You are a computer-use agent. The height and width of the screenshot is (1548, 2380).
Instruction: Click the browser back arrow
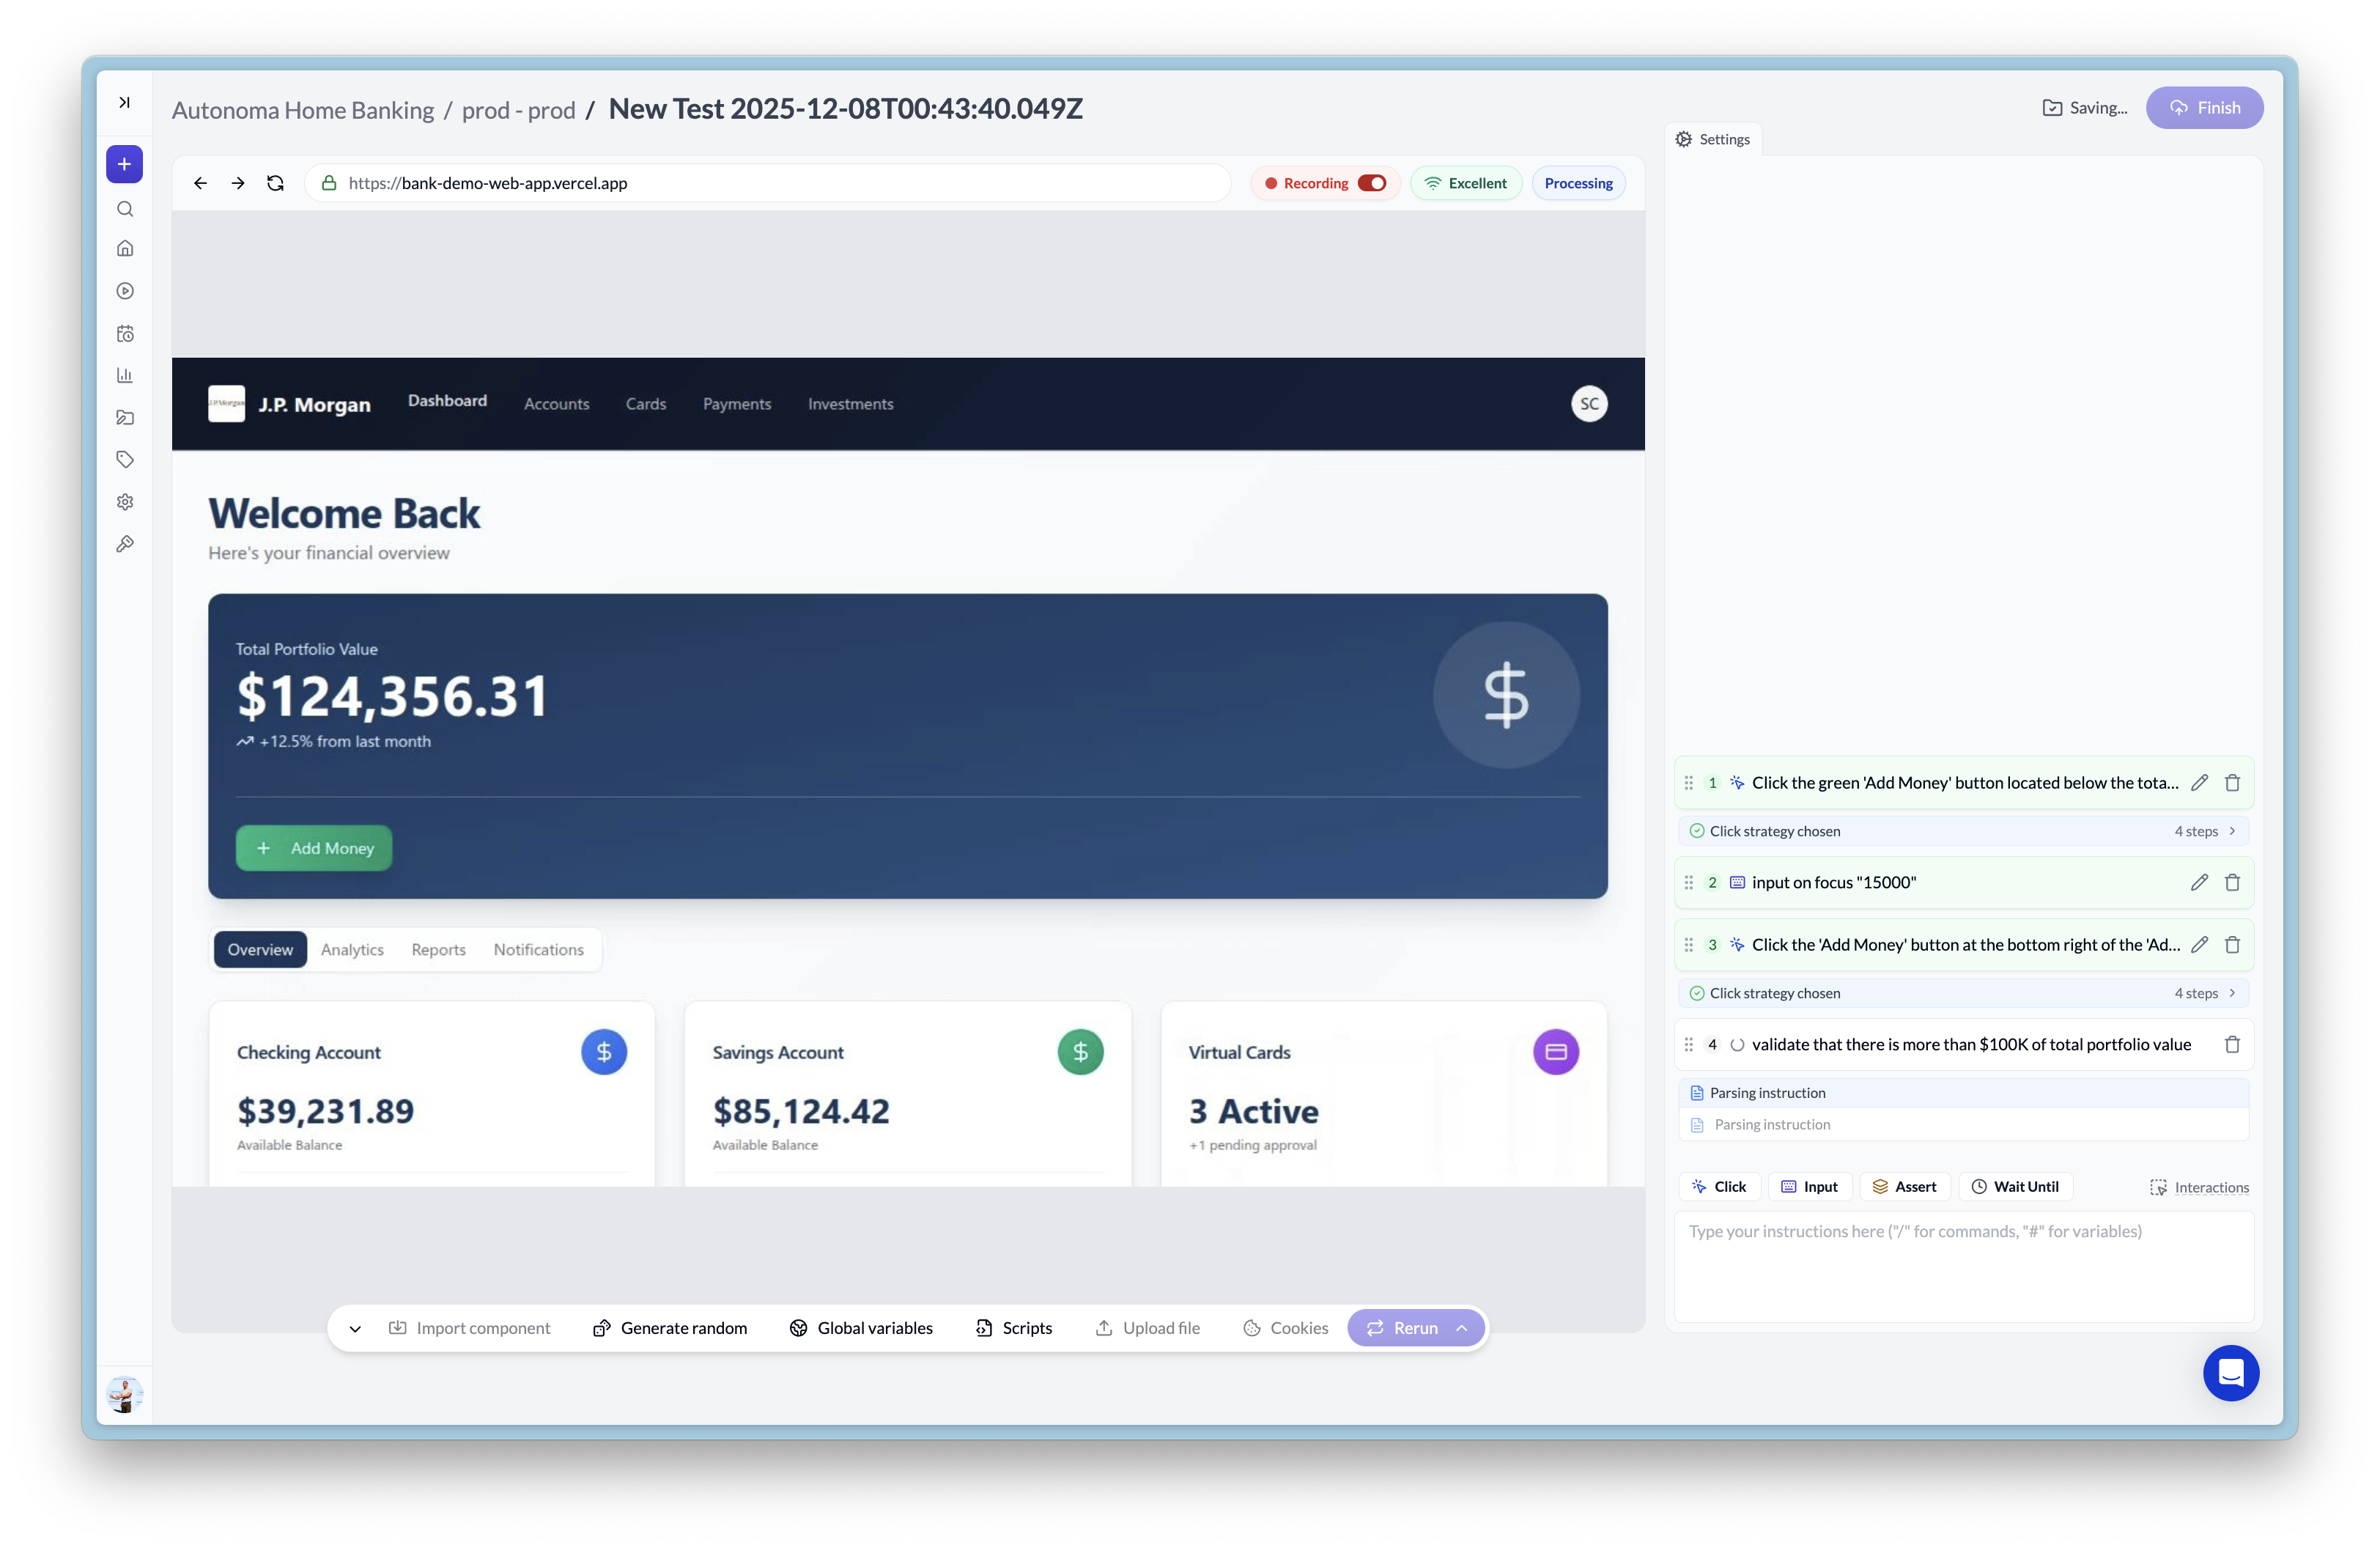click(200, 183)
